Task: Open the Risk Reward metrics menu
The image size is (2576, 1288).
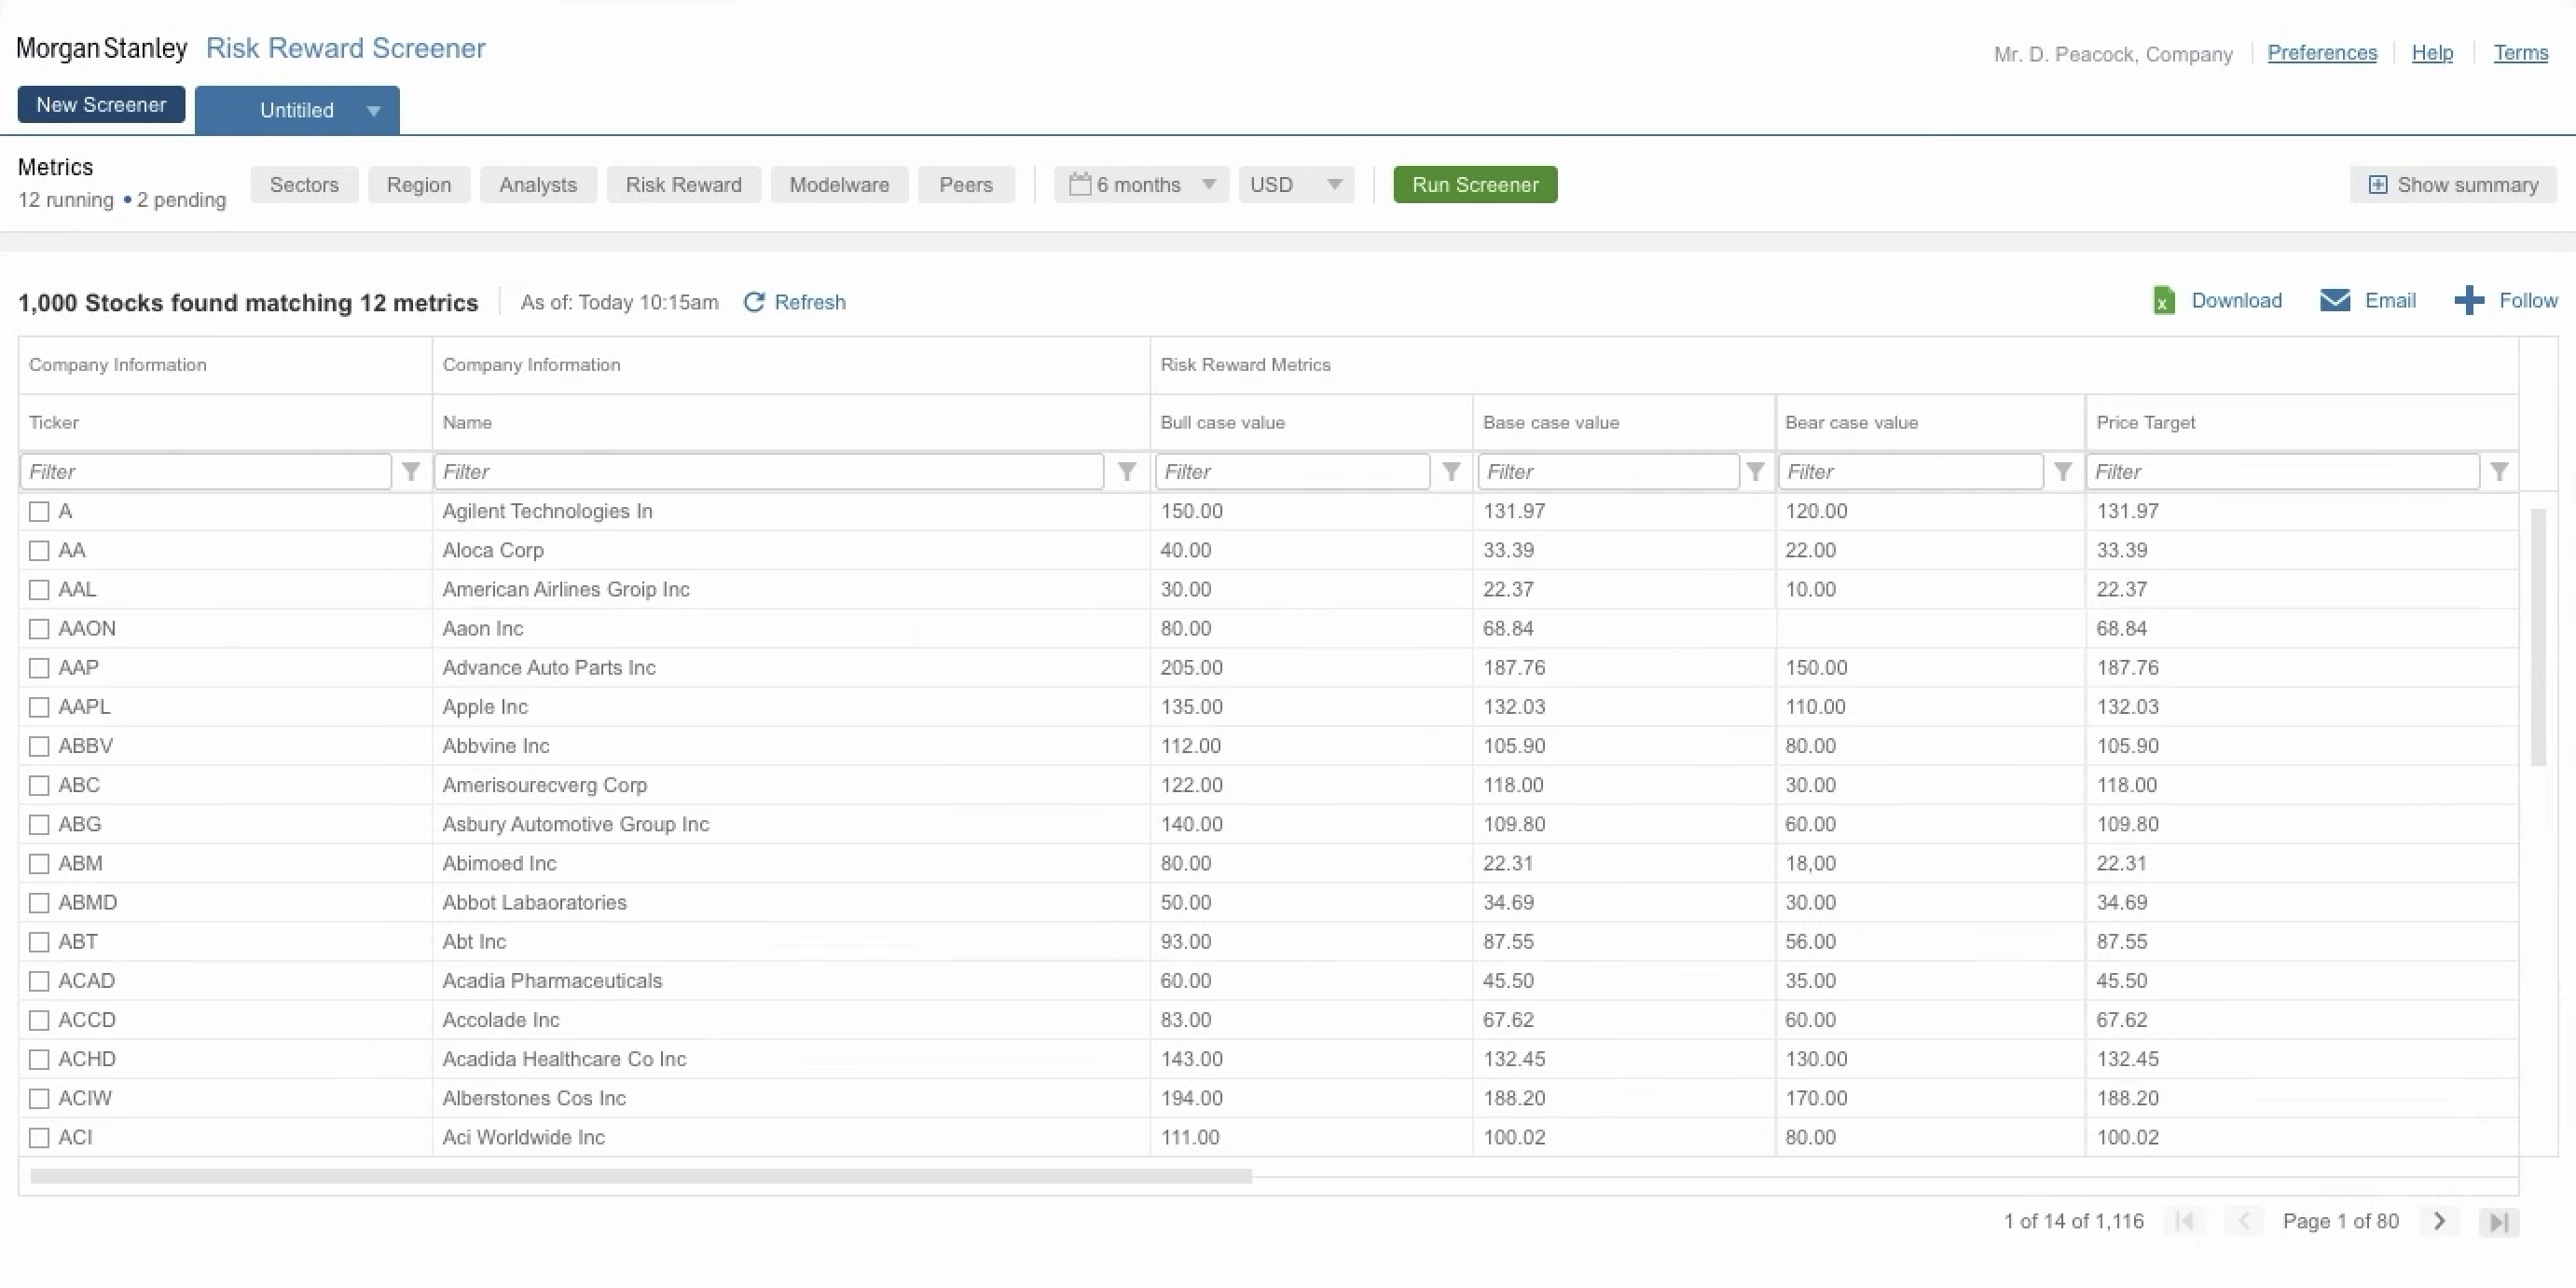Action: [x=683, y=185]
